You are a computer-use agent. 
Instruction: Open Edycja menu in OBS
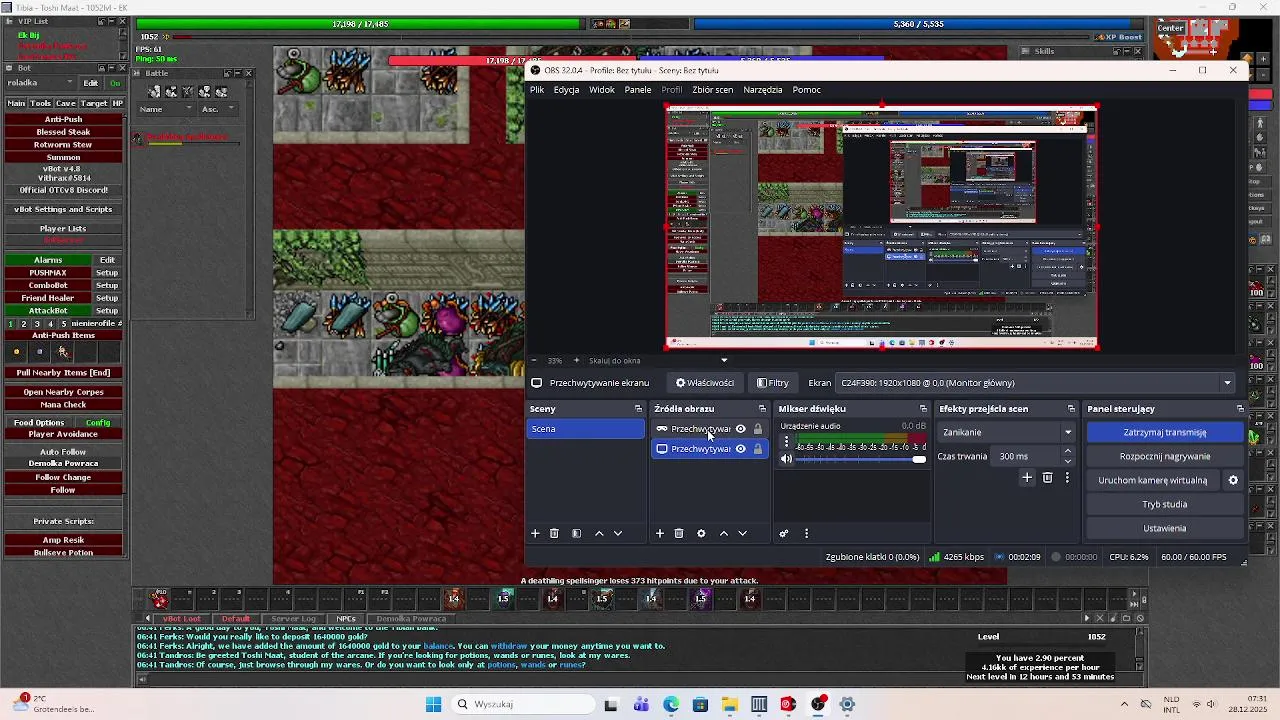click(x=566, y=90)
